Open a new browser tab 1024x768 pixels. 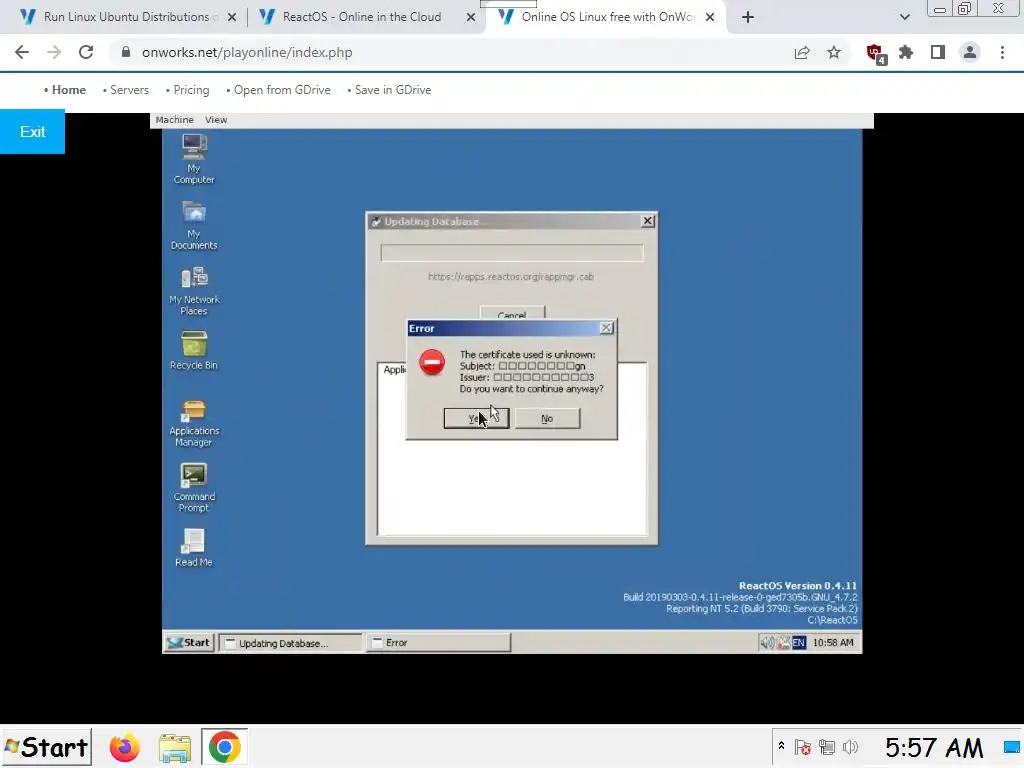tap(748, 18)
